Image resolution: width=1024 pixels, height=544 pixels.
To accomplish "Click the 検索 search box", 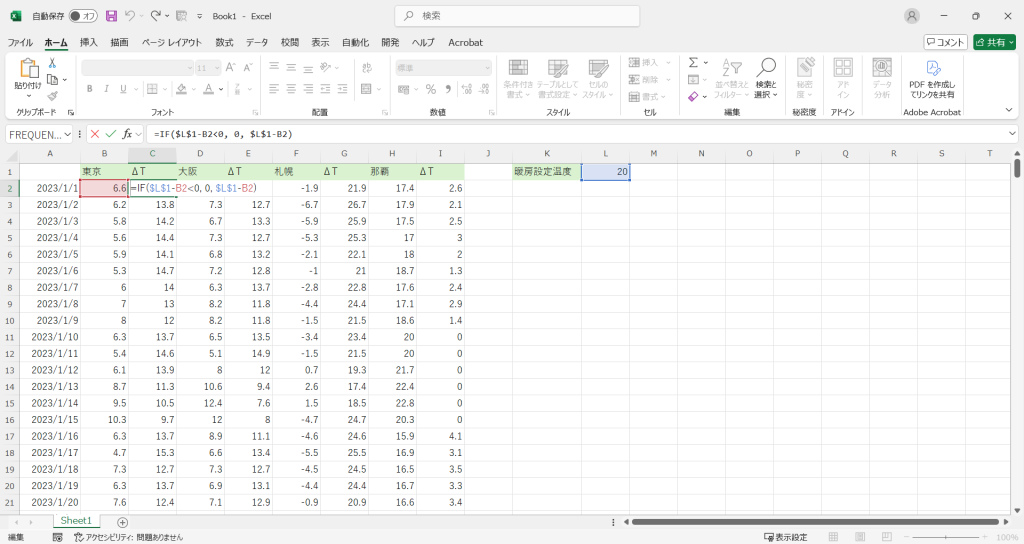I will [x=518, y=16].
